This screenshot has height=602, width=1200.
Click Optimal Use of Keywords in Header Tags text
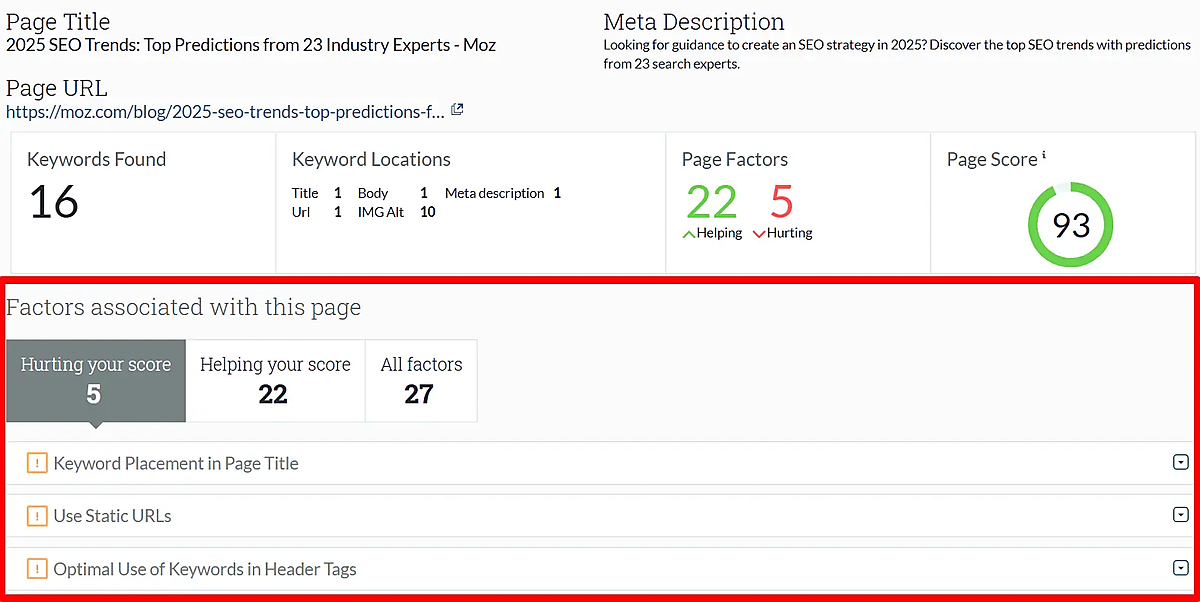205,569
